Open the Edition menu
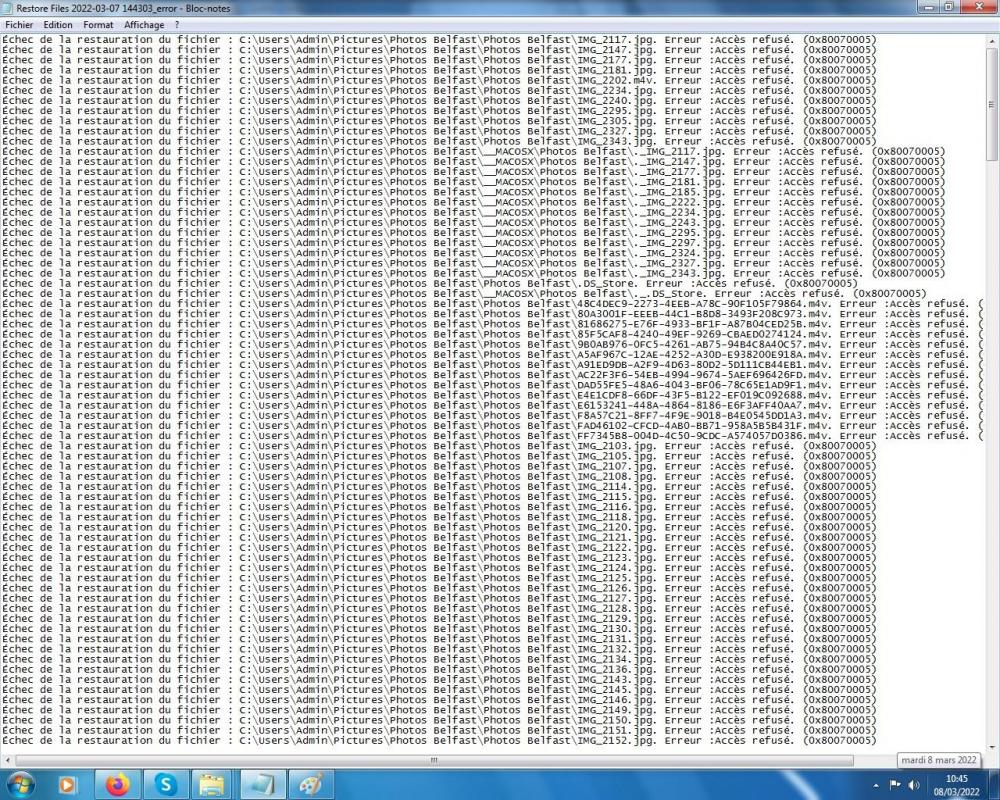 coord(57,25)
